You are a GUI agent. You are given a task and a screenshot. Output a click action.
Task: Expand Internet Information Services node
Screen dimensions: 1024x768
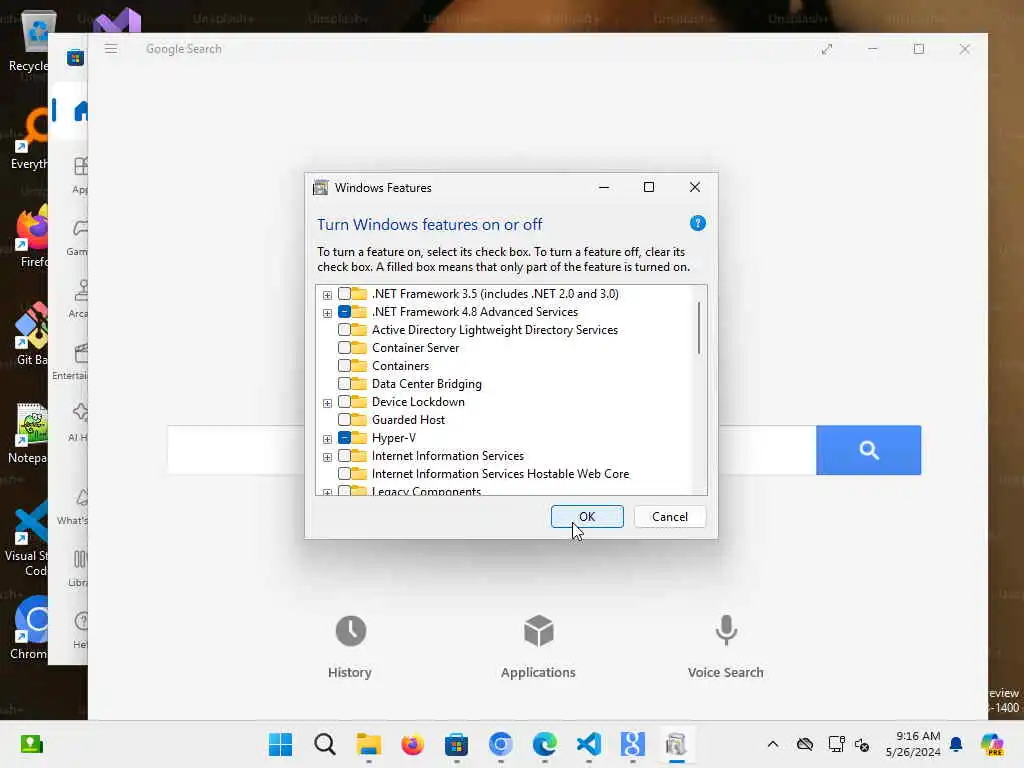(x=327, y=456)
